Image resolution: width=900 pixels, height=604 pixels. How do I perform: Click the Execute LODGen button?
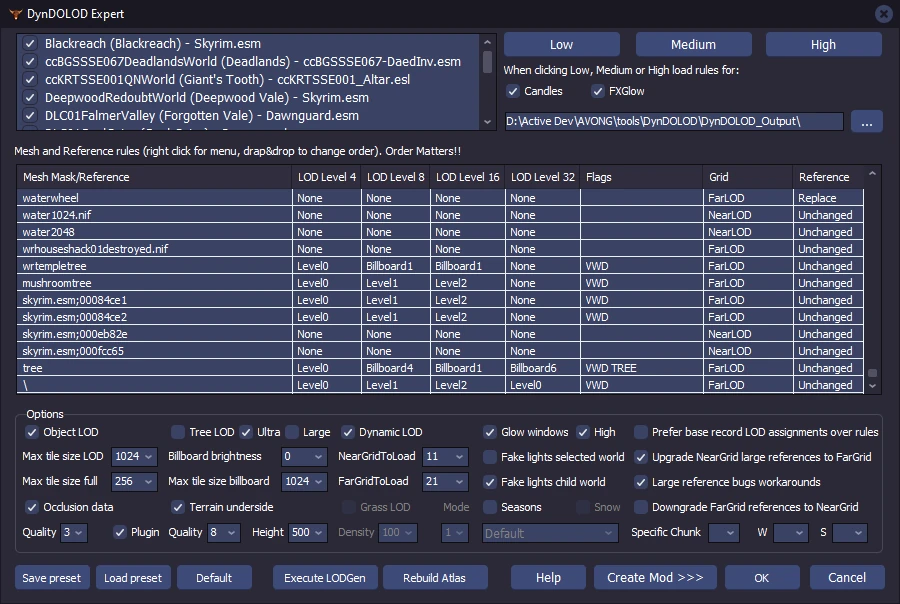325,578
